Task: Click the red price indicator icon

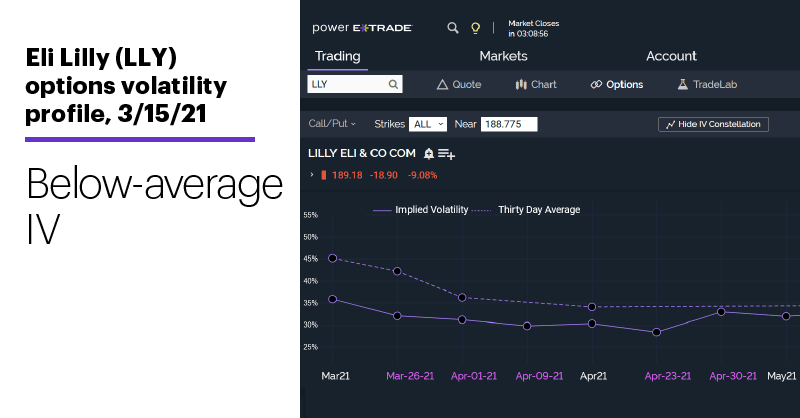Action: pyautogui.click(x=323, y=175)
